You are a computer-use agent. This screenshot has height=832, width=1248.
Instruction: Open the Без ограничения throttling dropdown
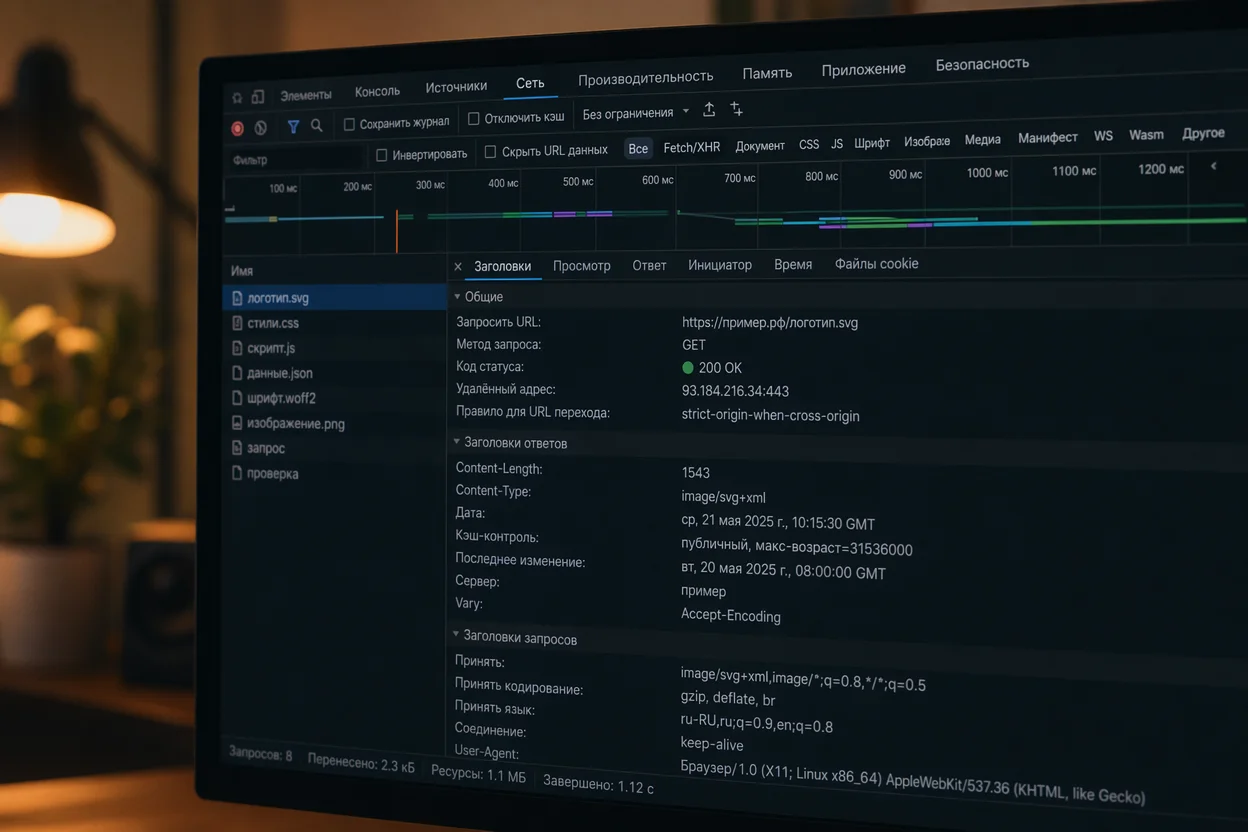pyautogui.click(x=636, y=113)
